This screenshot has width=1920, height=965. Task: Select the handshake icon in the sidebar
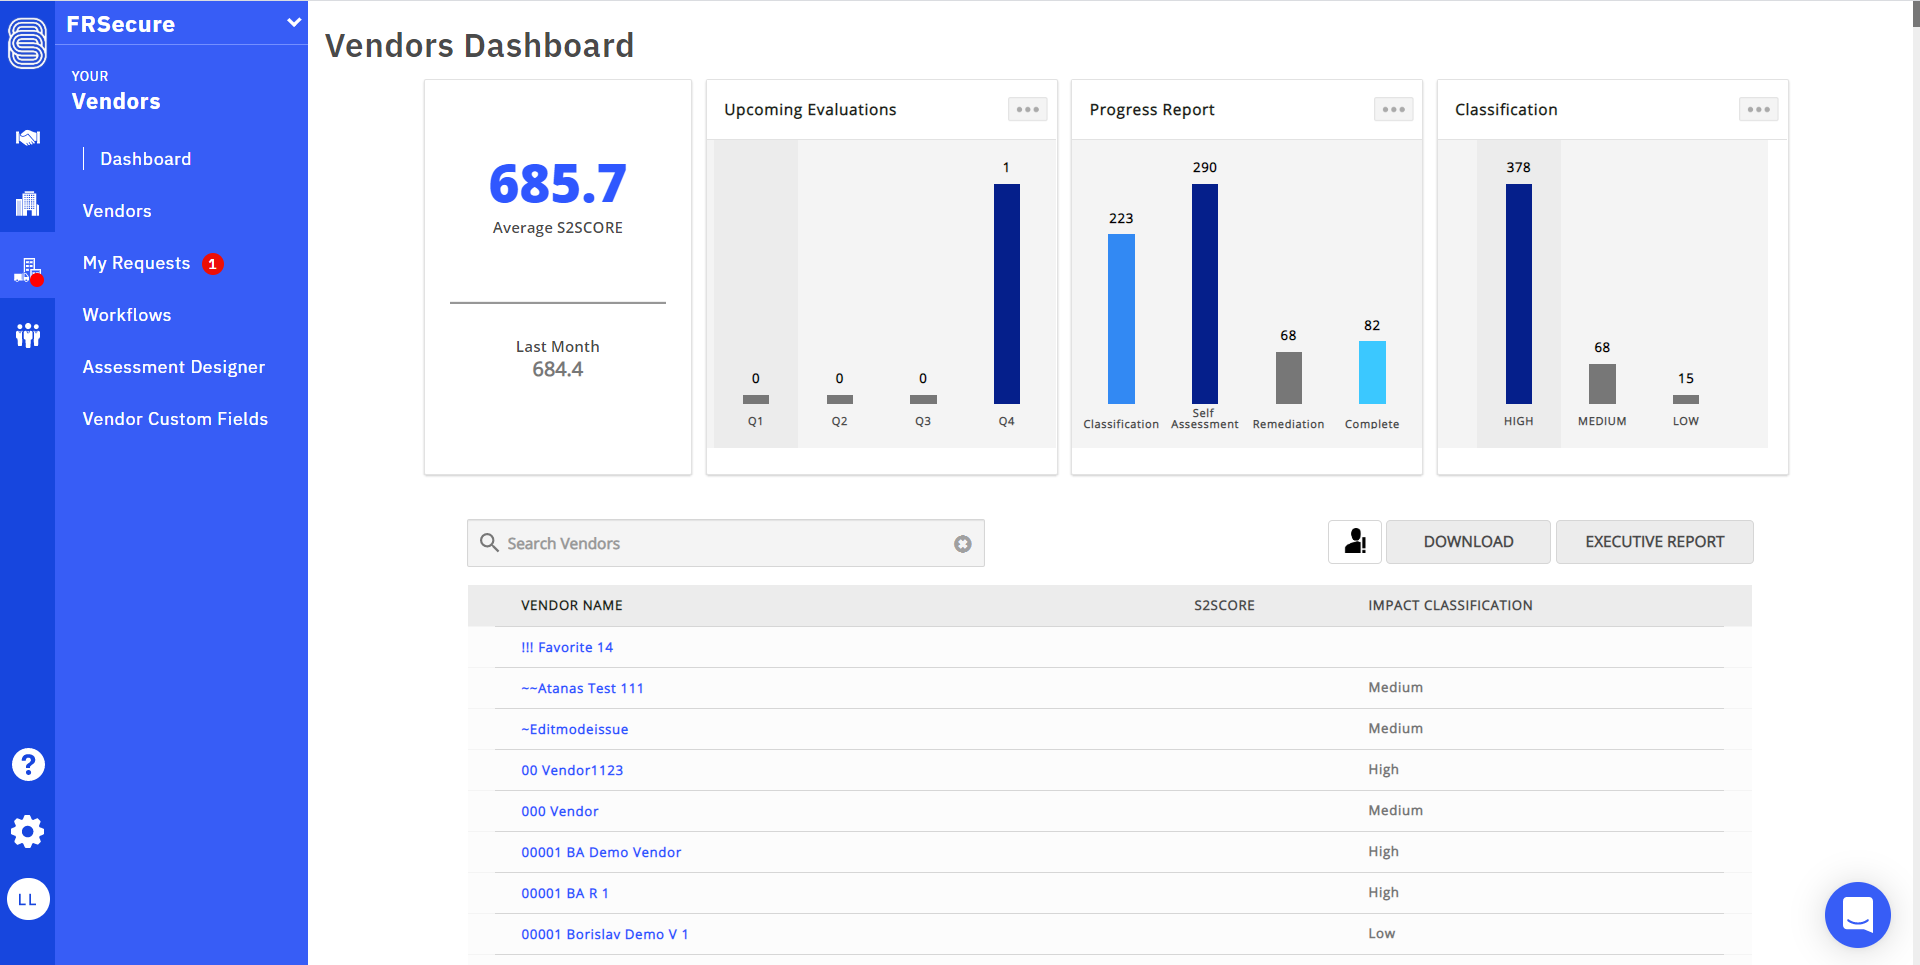[x=27, y=138]
